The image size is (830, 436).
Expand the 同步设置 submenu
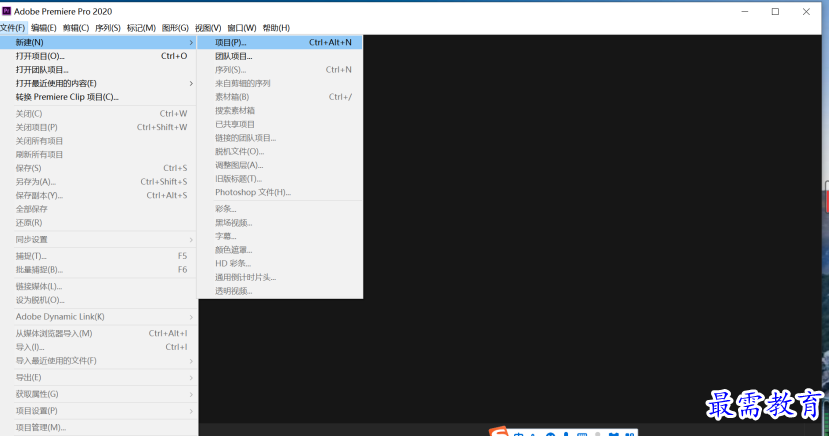point(99,240)
